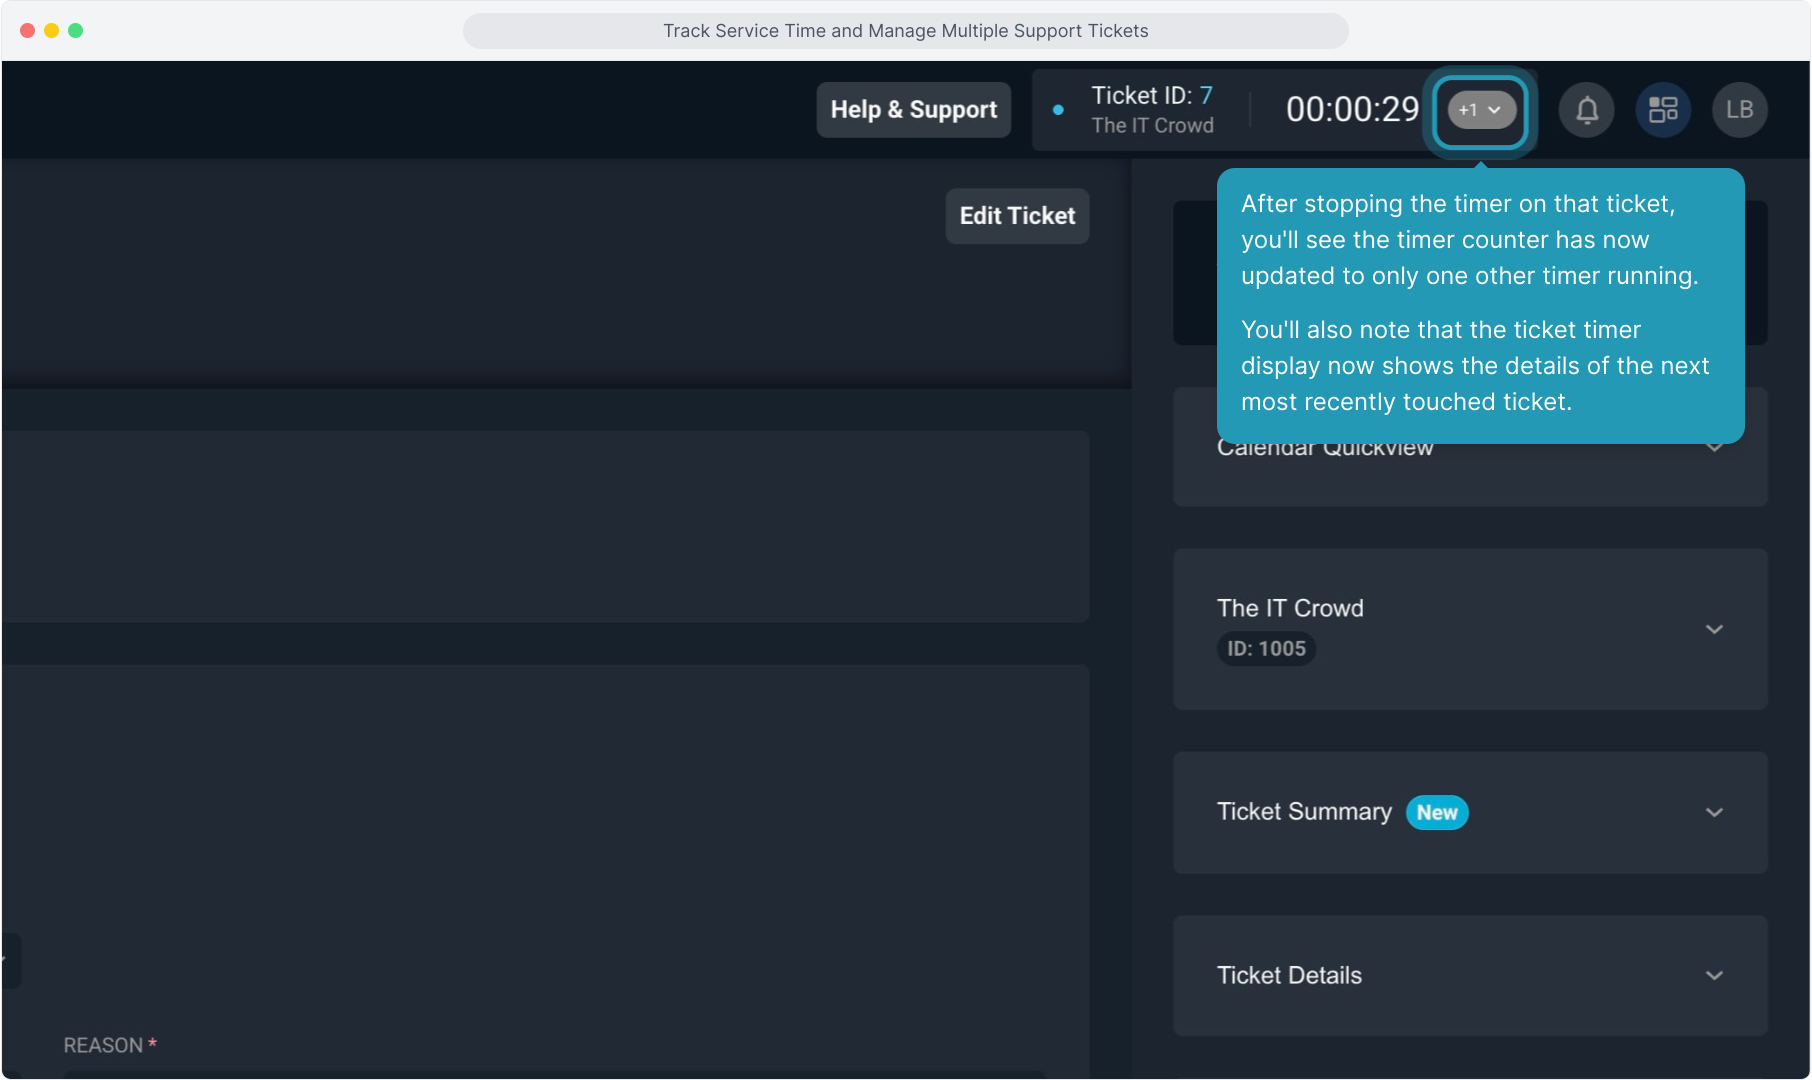The height and width of the screenshot is (1080, 1812).
Task: Expand the Ticket Summary chevron
Action: tap(1714, 812)
